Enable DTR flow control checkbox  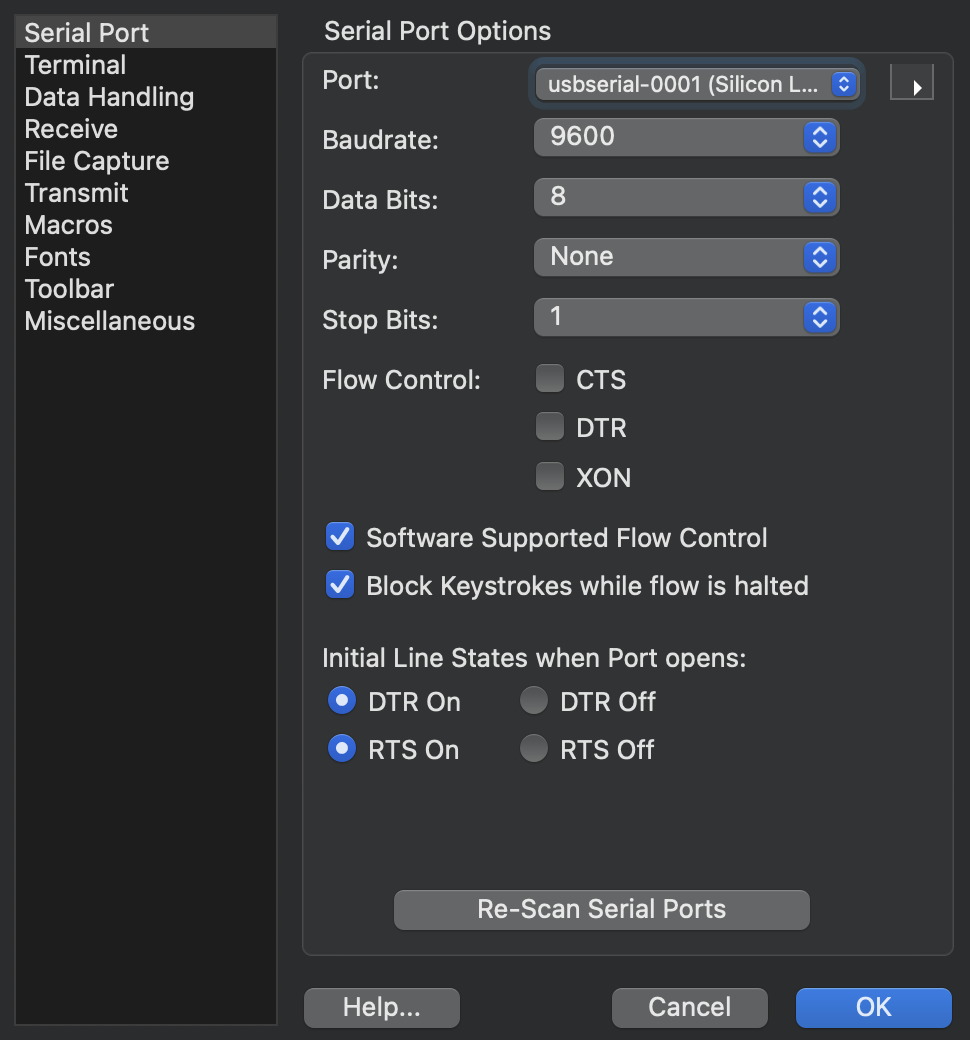[x=550, y=428]
